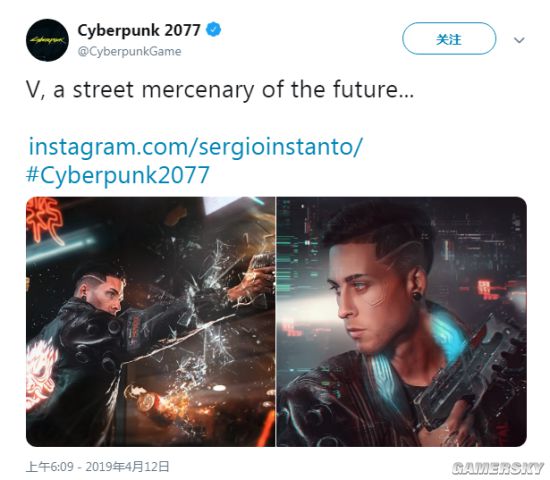Expand the tweet options chevron
550x480 pixels.
tap(519, 40)
